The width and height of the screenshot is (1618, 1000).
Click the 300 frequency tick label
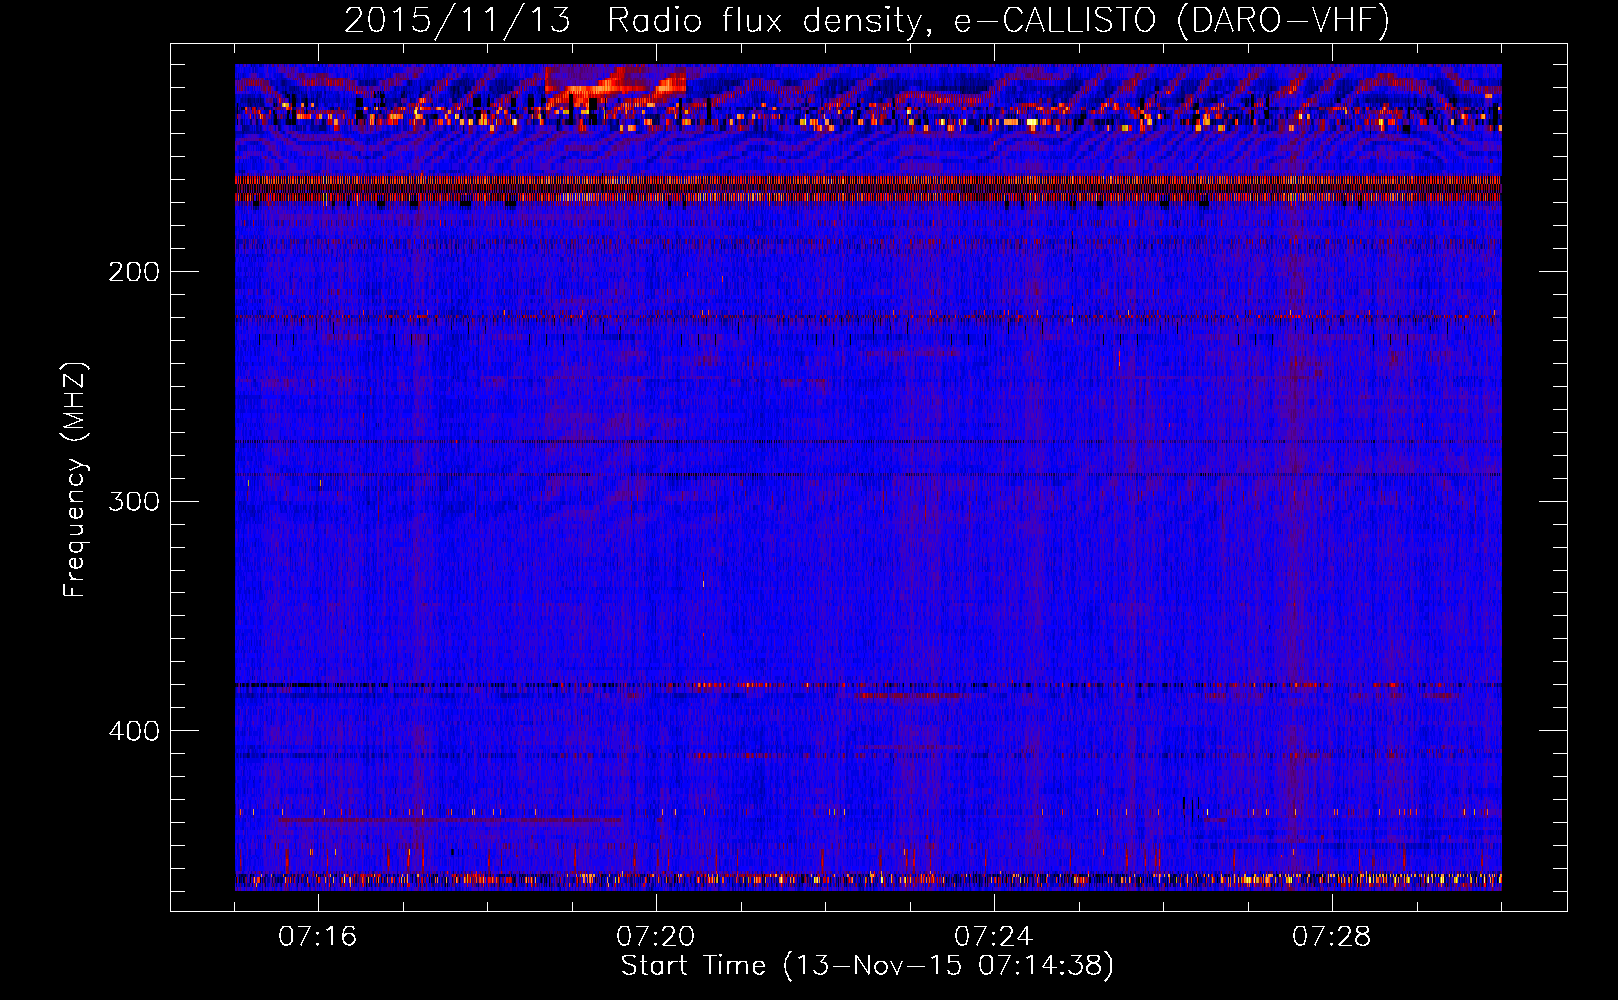point(134,501)
